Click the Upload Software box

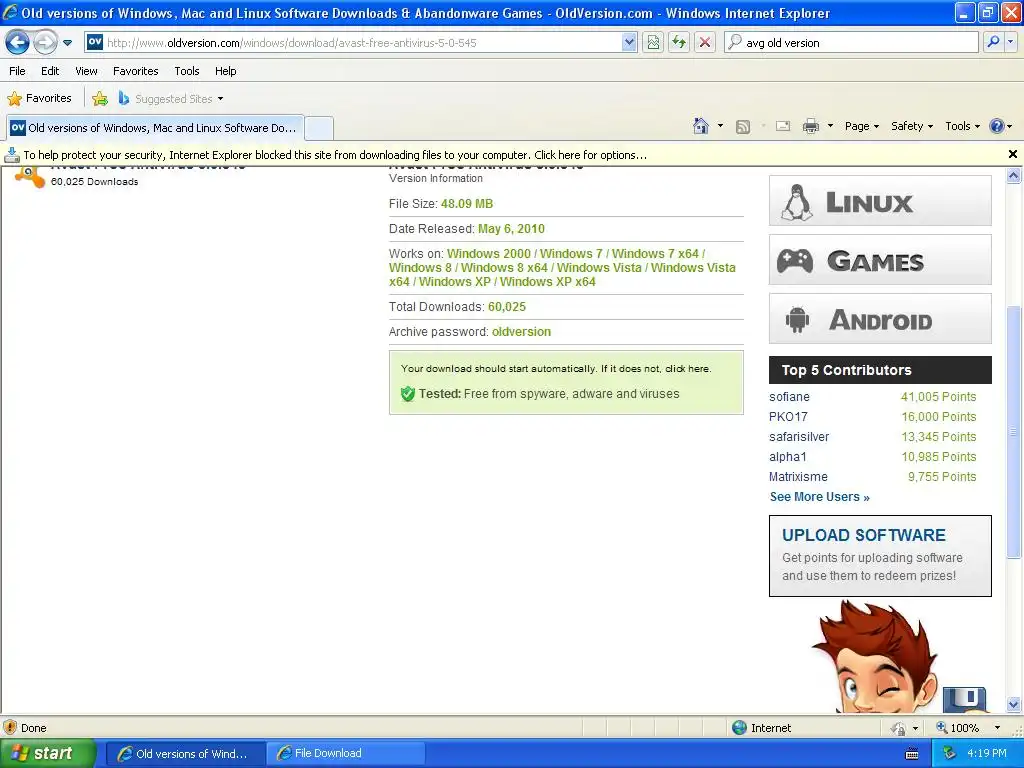pos(880,556)
